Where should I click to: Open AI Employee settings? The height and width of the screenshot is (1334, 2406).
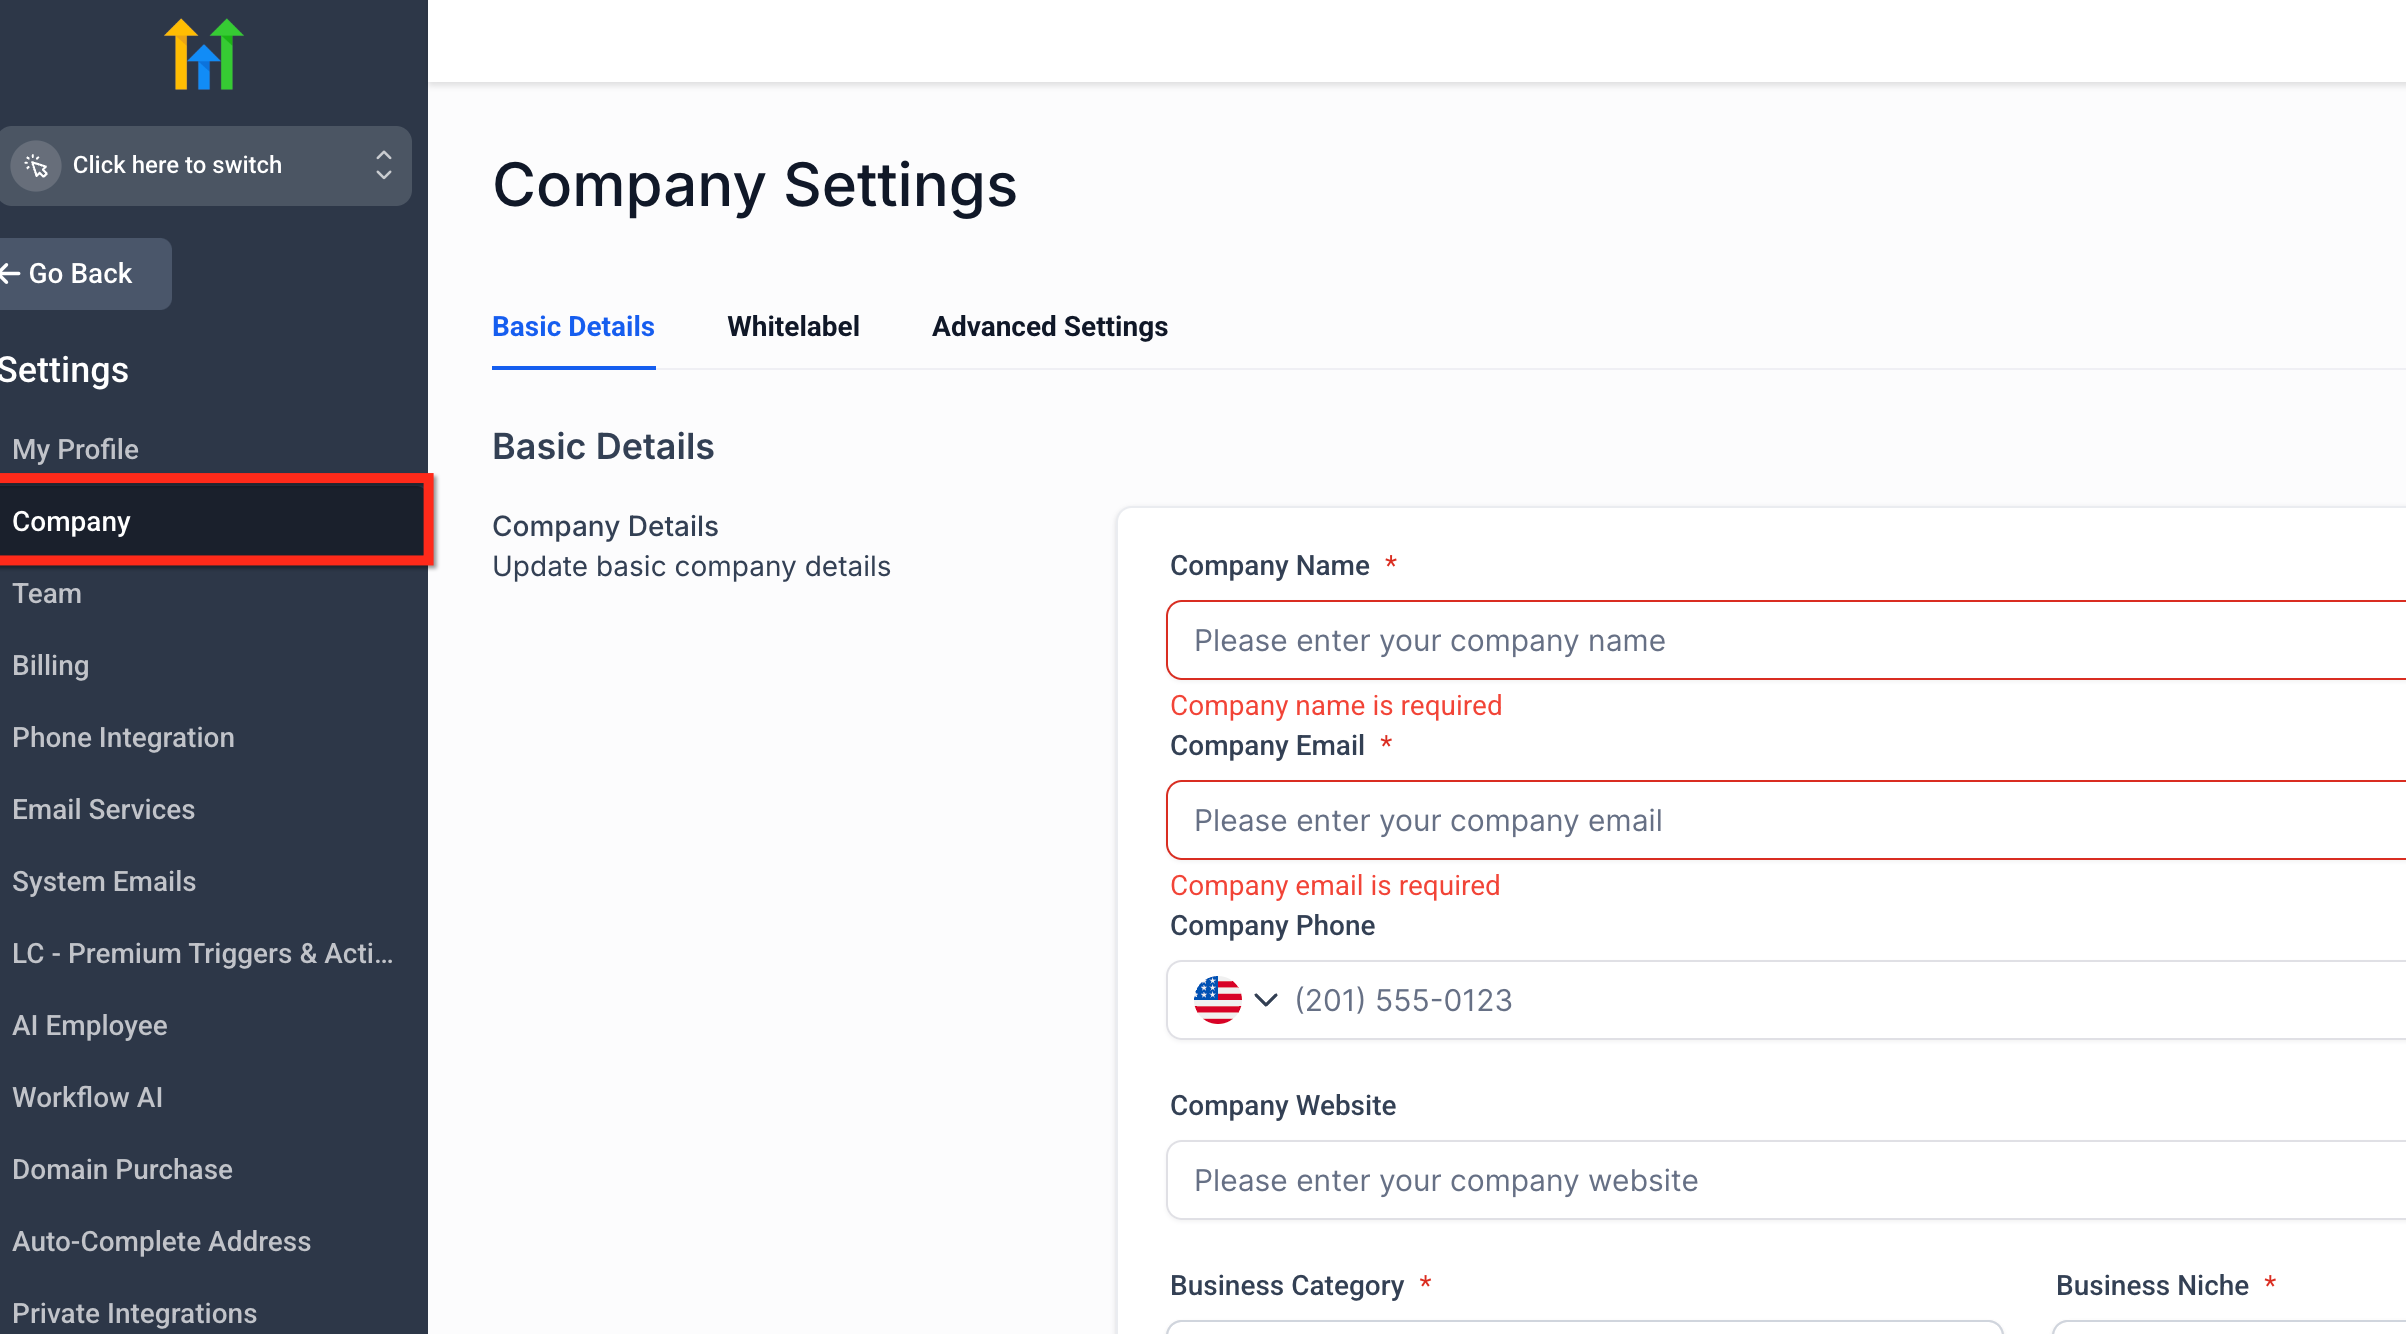(90, 1025)
